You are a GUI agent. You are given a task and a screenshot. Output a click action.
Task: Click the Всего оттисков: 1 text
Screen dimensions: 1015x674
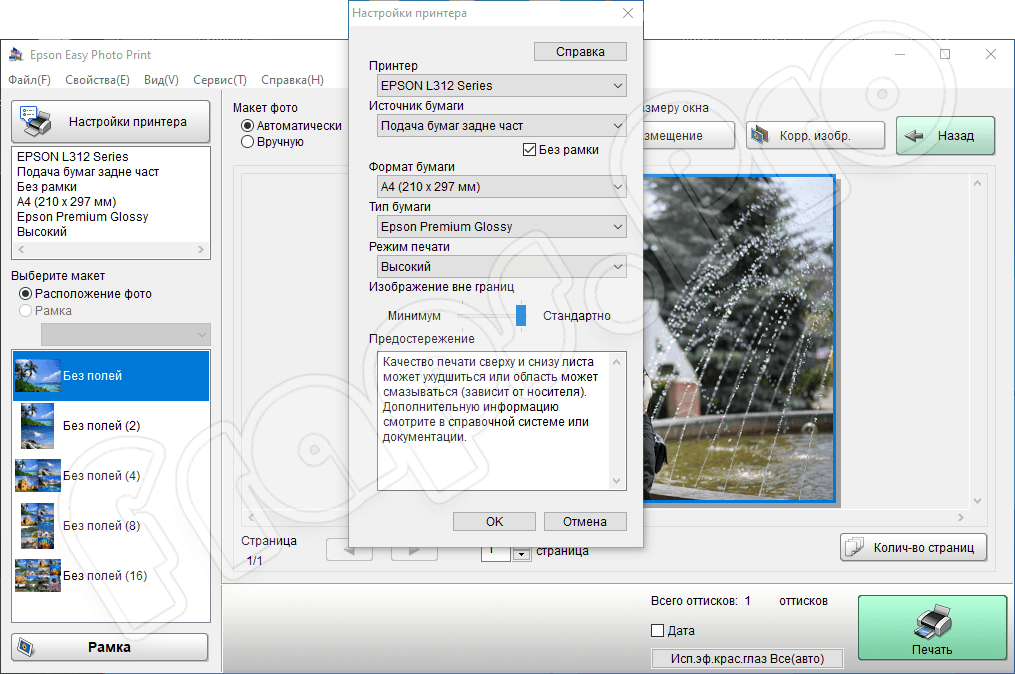point(700,601)
